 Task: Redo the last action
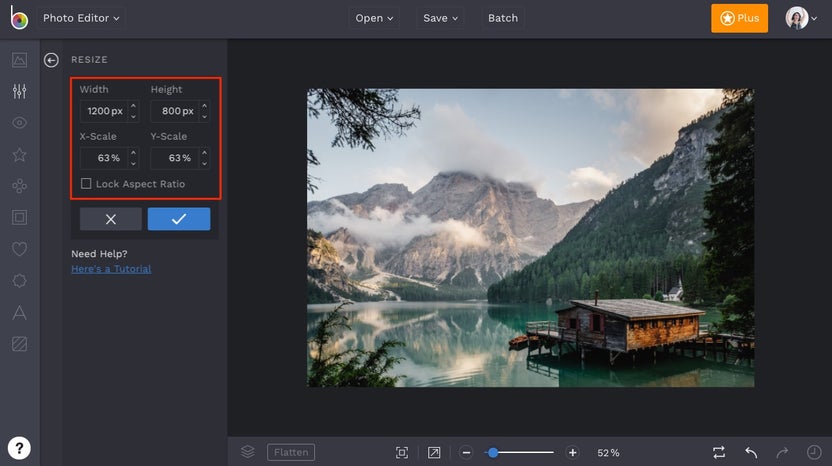[782, 452]
